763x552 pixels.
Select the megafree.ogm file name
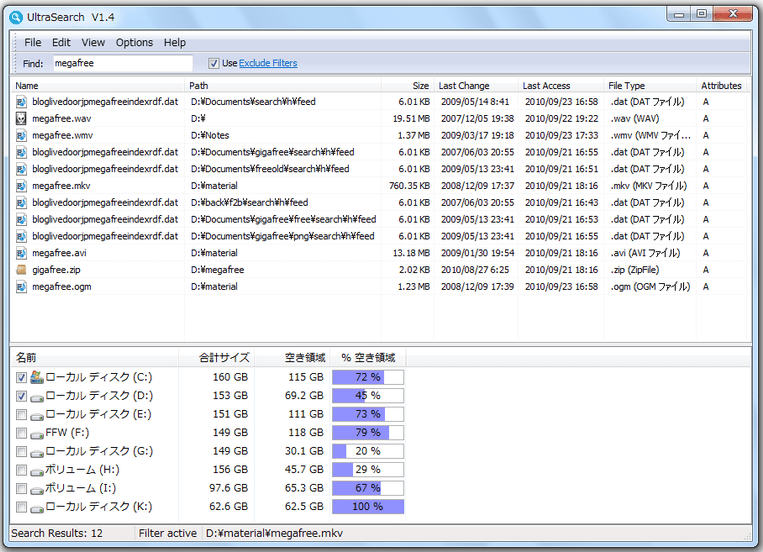[x=62, y=287]
